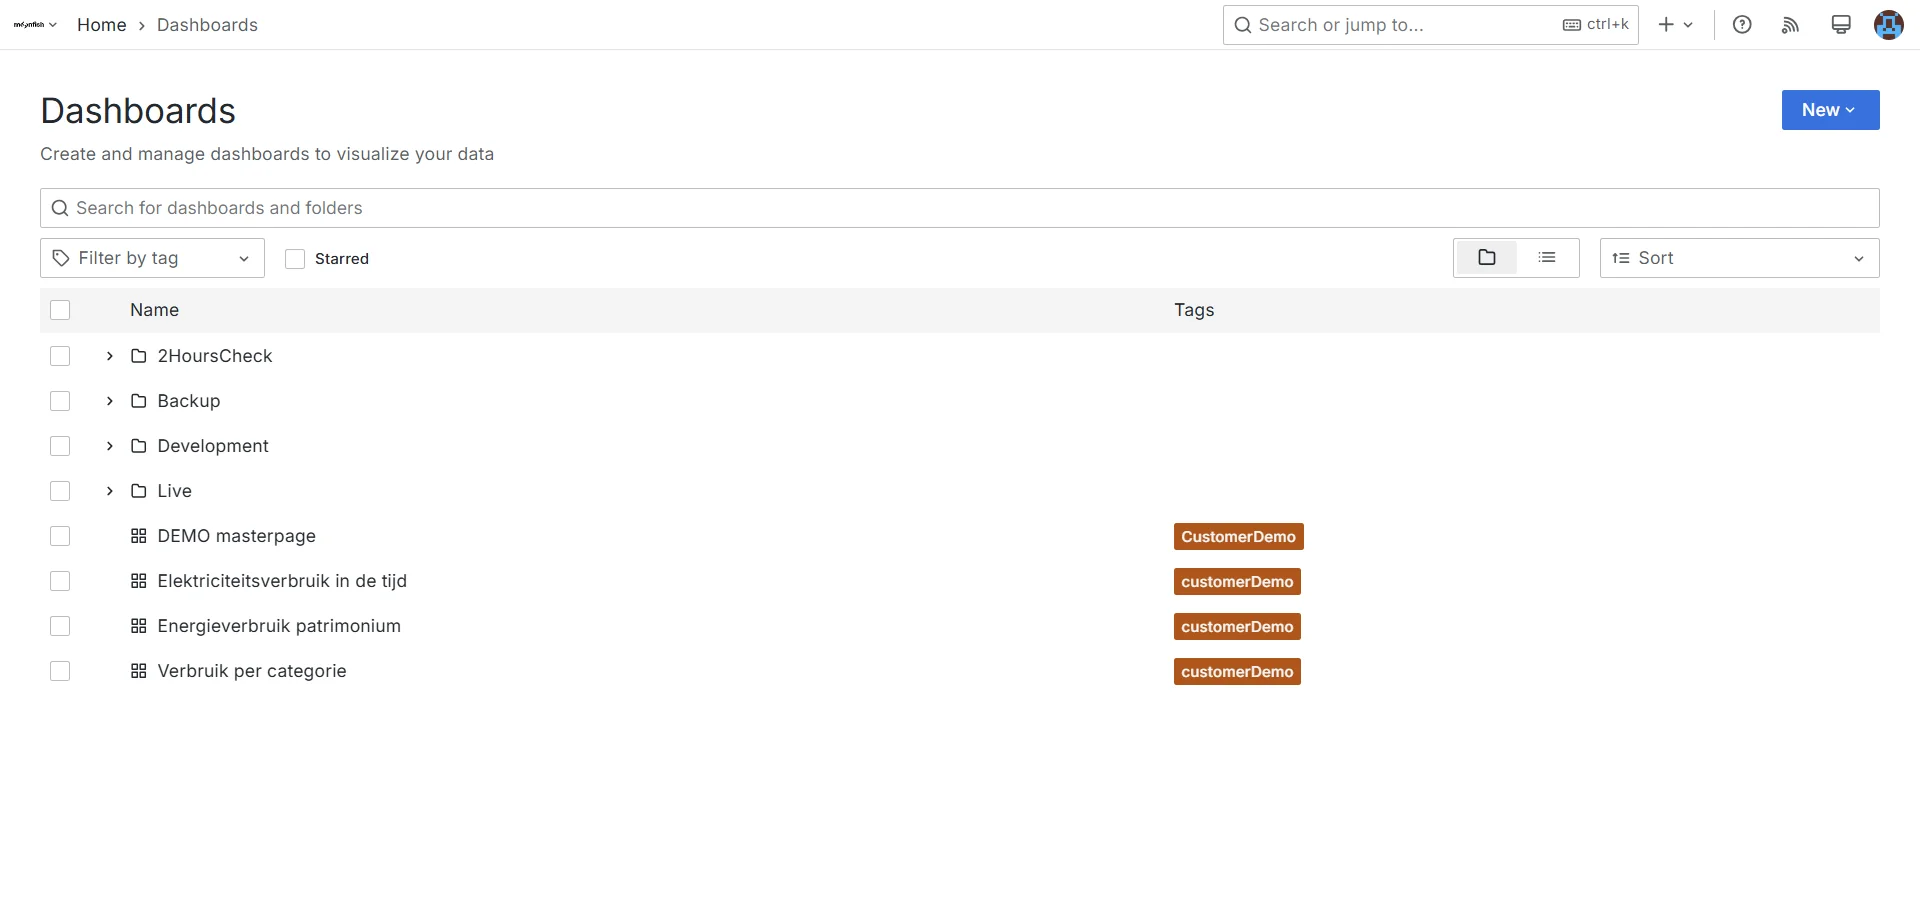Open the Sort dropdown
This screenshot has width=1920, height=912.
pos(1738,257)
